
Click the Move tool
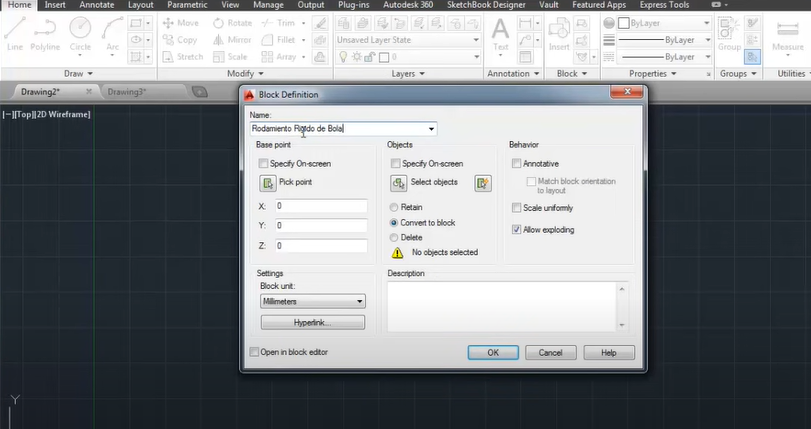point(180,23)
